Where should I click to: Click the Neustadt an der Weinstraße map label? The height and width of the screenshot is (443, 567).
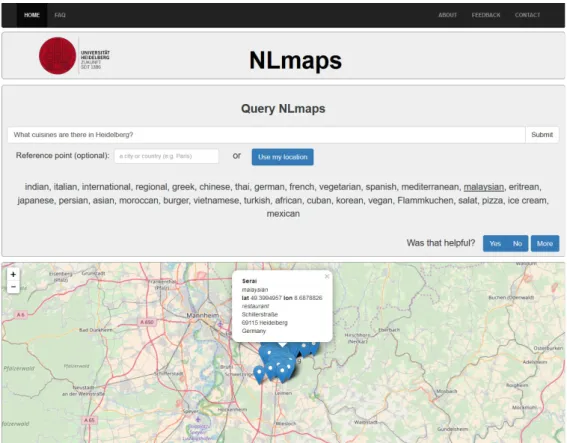[84, 390]
